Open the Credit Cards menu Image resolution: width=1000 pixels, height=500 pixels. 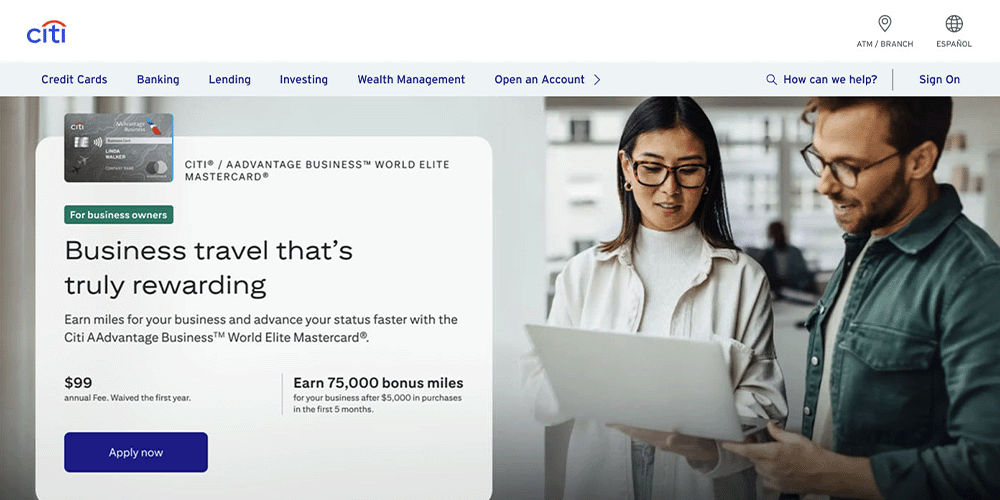click(x=74, y=80)
